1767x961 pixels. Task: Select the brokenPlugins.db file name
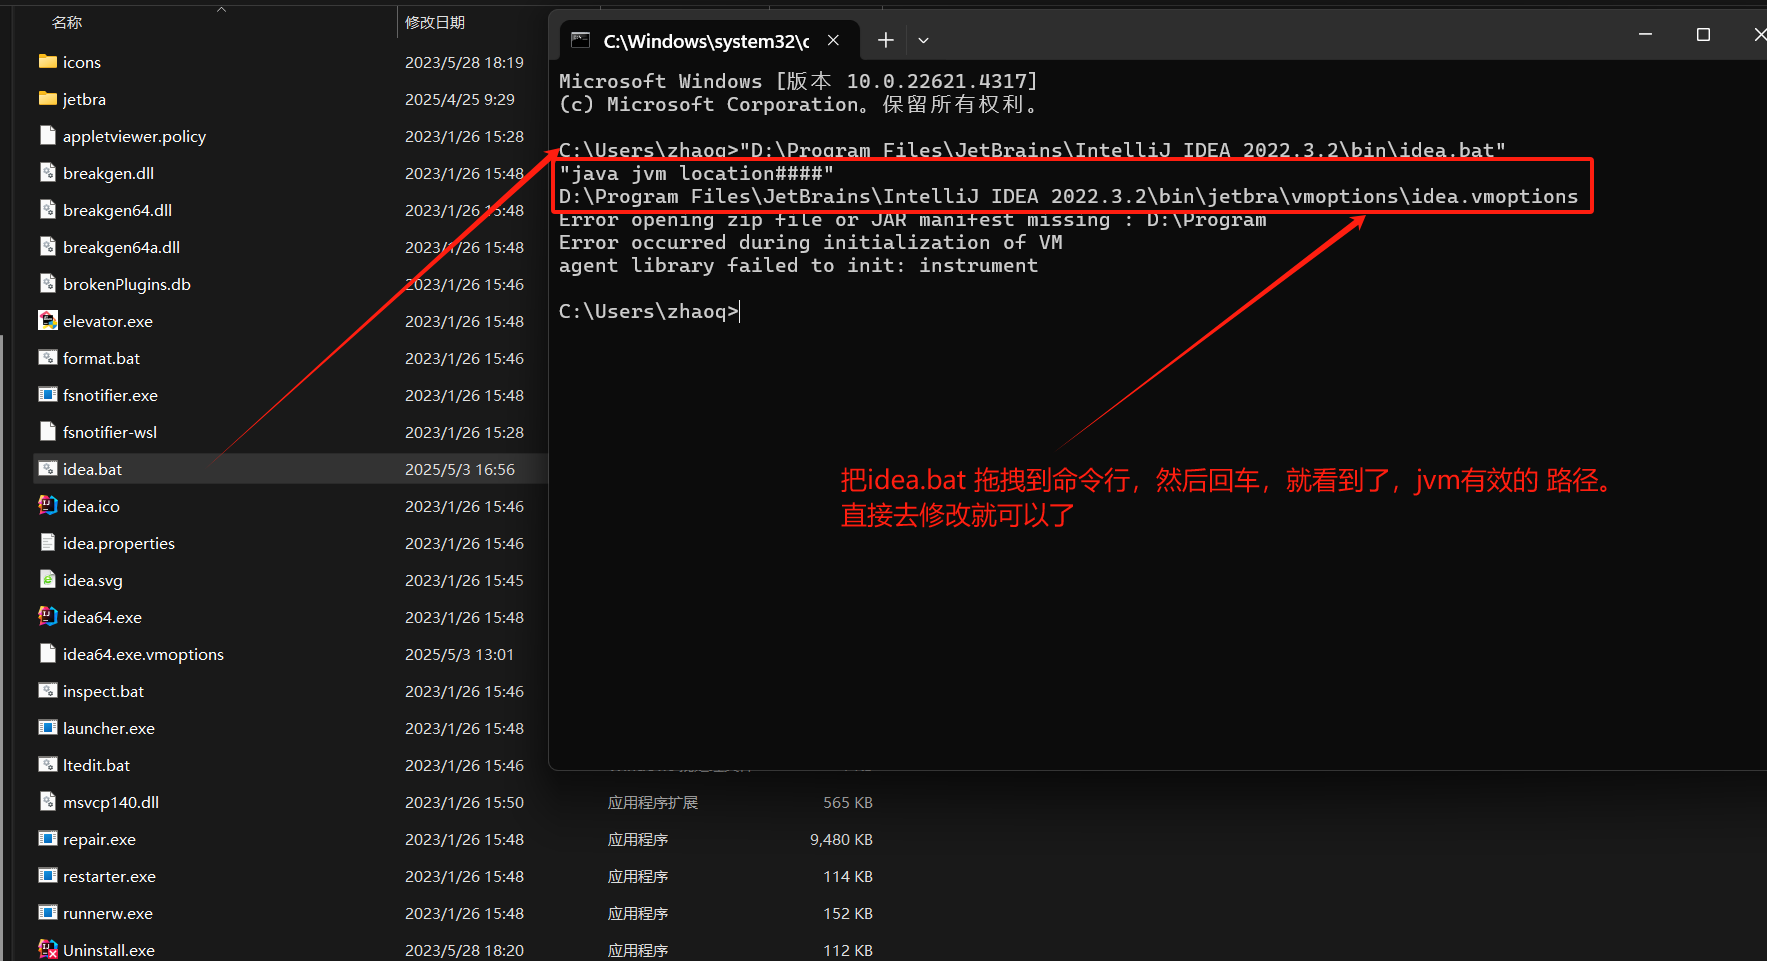[x=127, y=284]
